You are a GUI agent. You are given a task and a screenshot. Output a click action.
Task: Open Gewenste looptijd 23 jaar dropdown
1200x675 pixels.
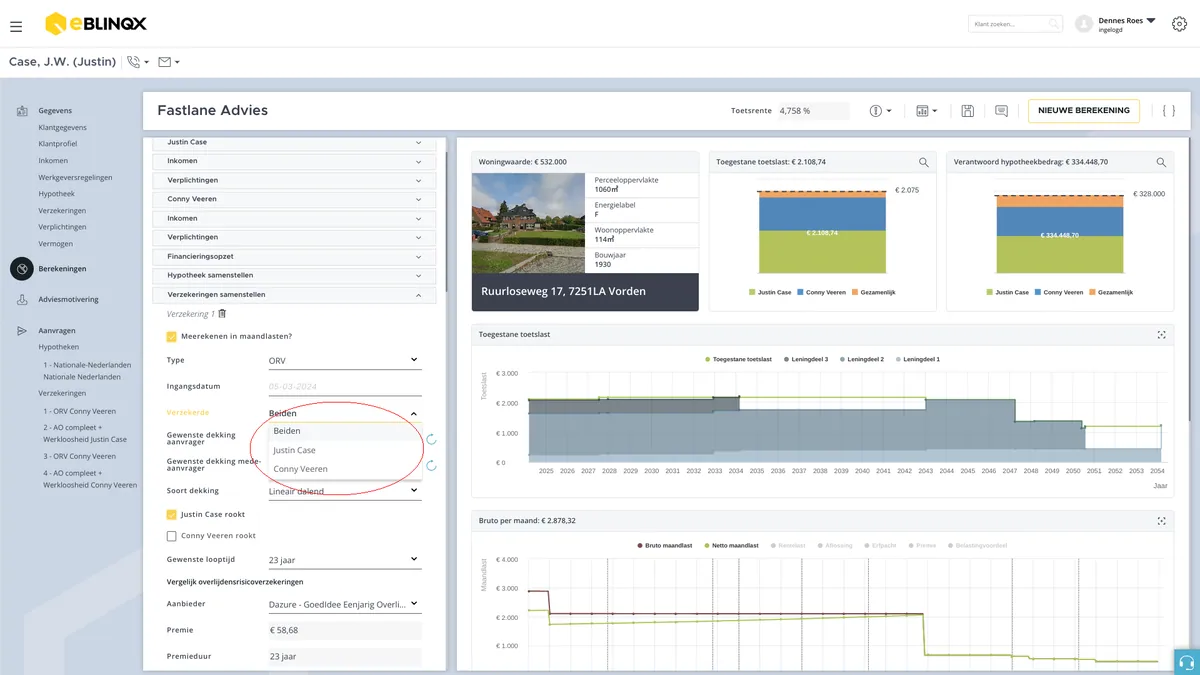[344, 560]
